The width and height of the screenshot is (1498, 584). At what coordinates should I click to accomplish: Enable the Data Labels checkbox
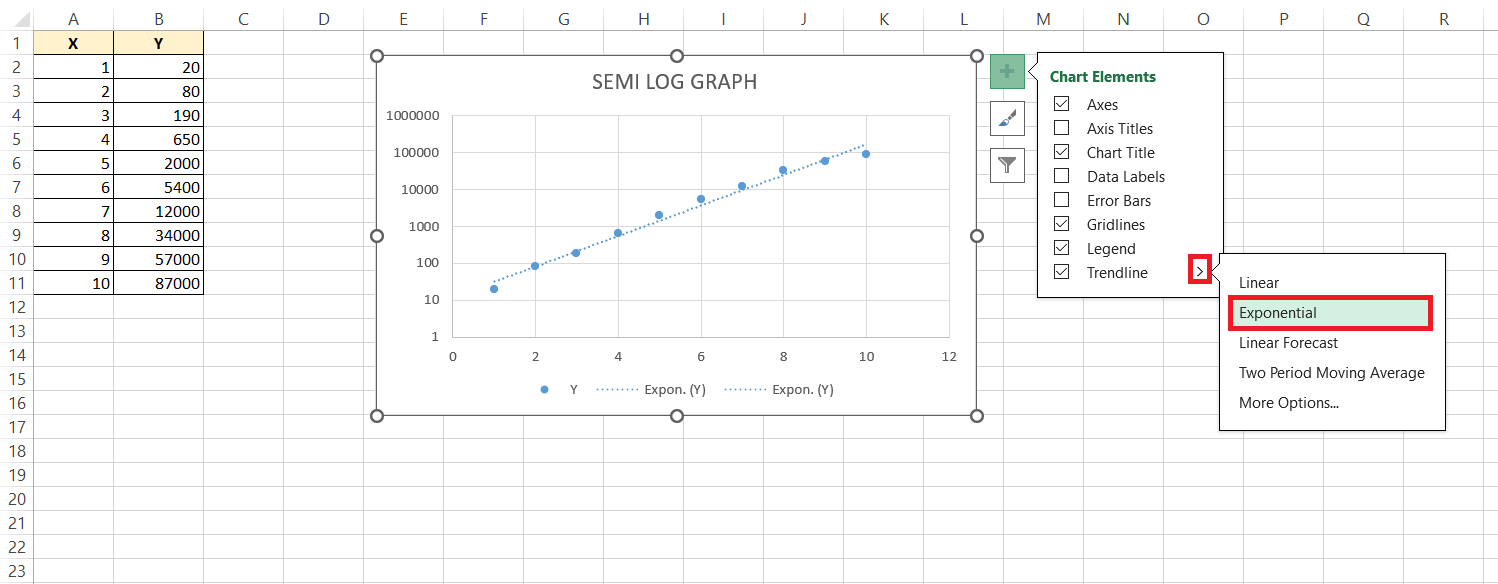click(x=1062, y=176)
